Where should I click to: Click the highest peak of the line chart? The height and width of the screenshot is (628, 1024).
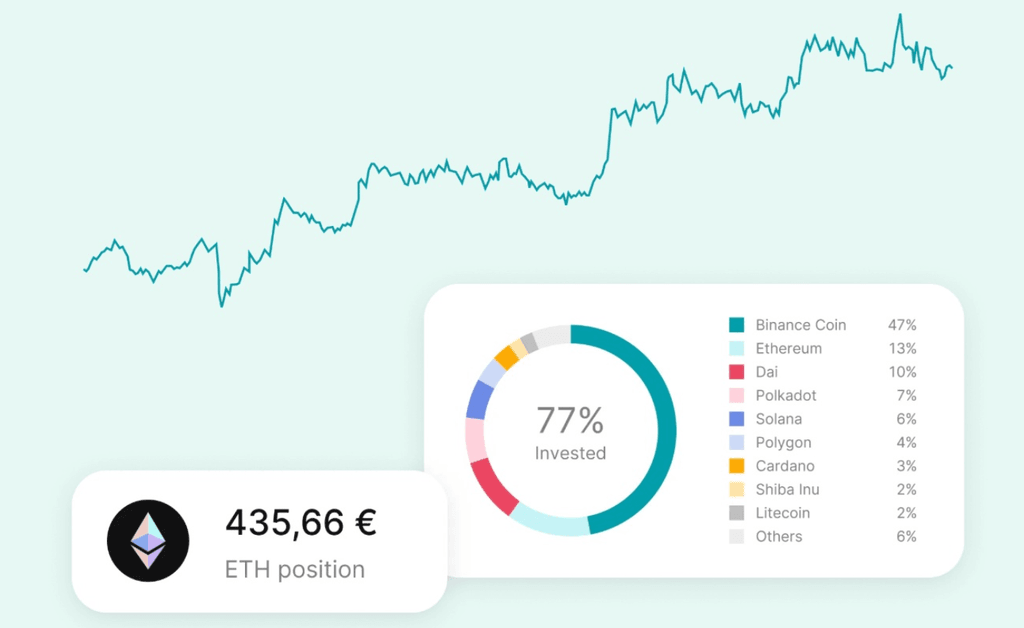899,15
